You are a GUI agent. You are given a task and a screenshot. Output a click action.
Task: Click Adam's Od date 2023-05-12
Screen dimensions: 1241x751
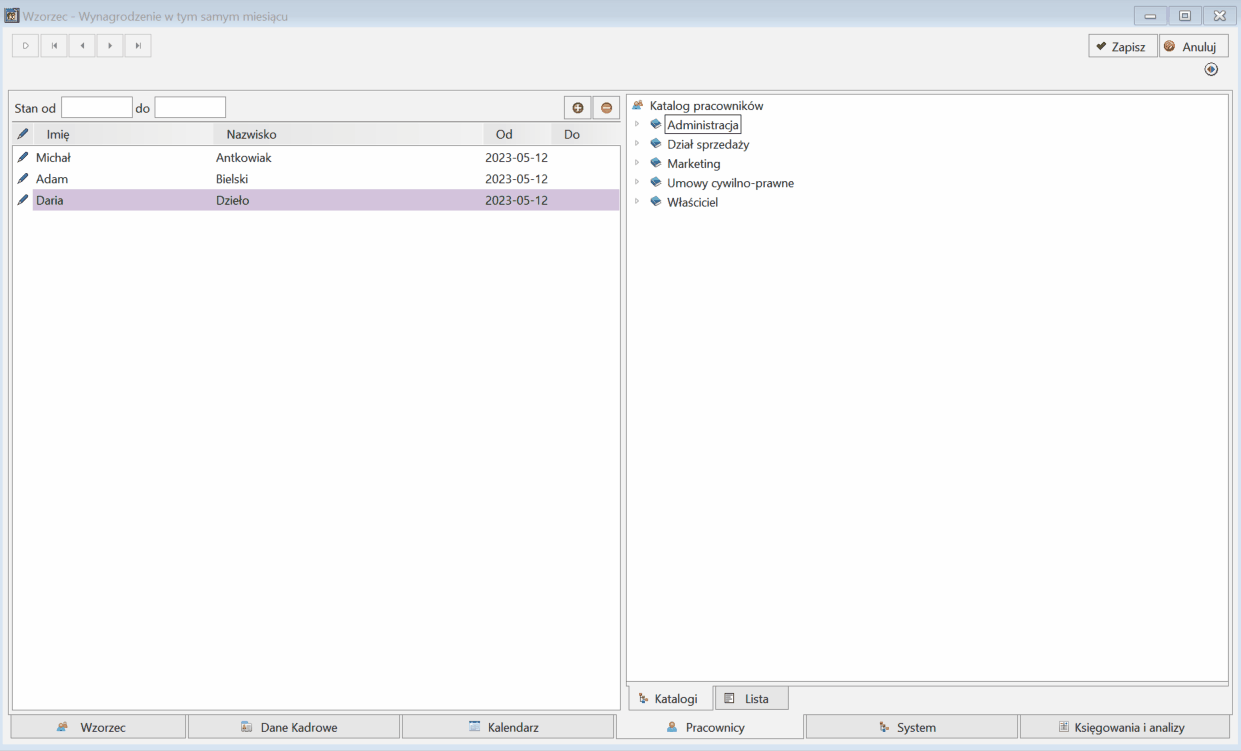click(x=517, y=179)
